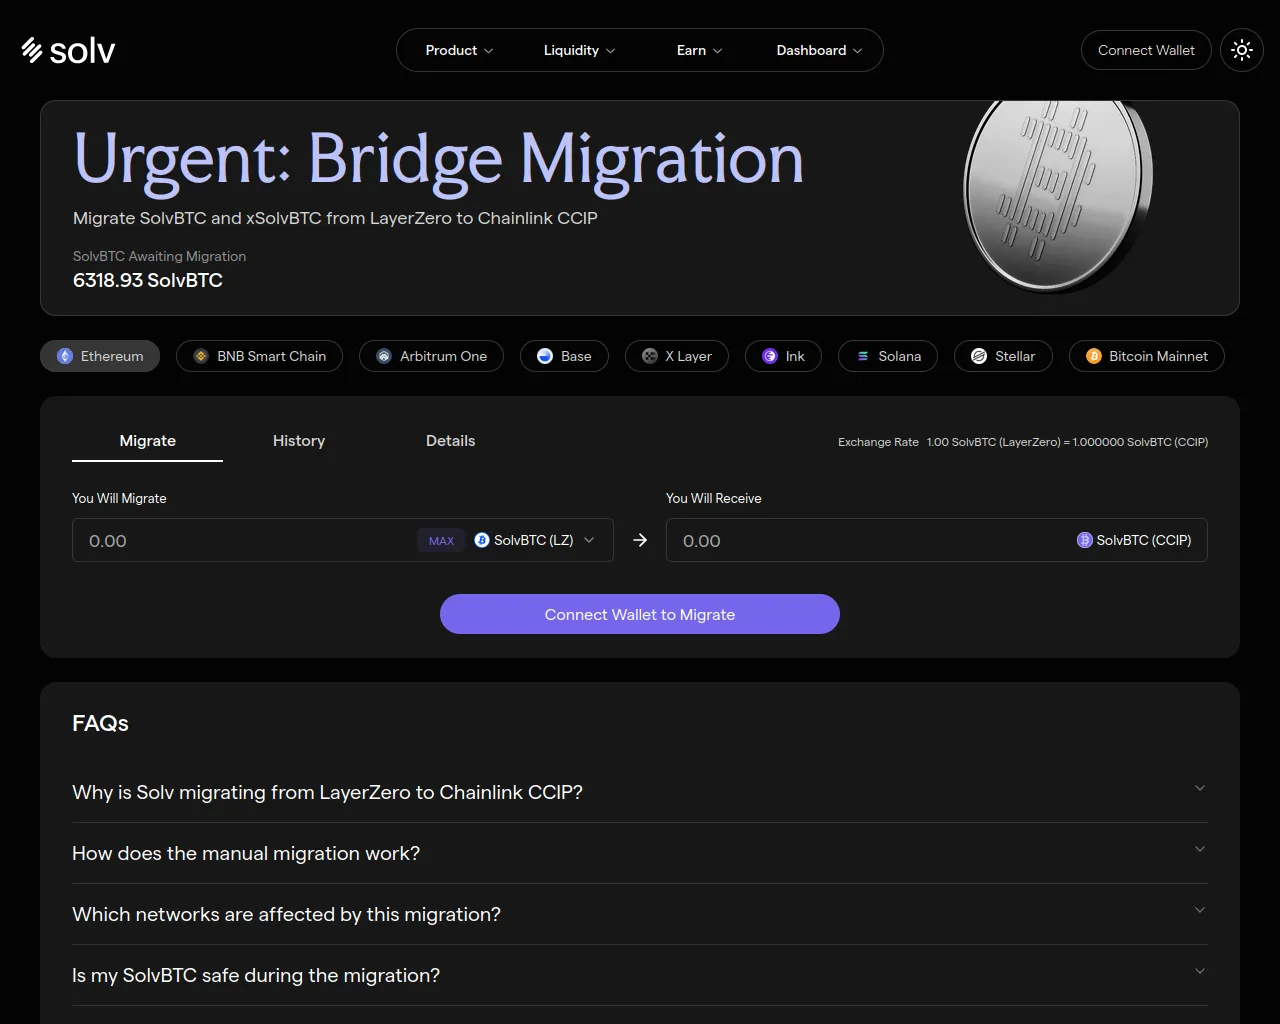Click the question 'Which networks are affected by this migration?'
Viewport: 1280px width, 1024px height.
pos(286,914)
